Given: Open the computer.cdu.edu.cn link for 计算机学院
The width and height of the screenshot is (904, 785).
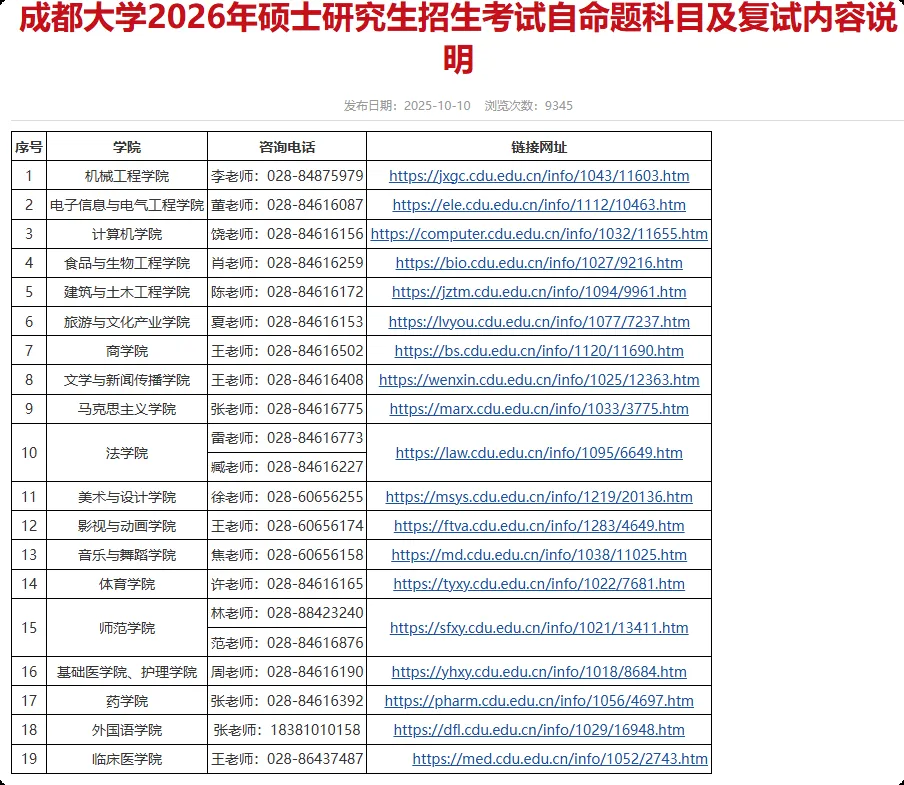Looking at the screenshot, I should point(539,234).
